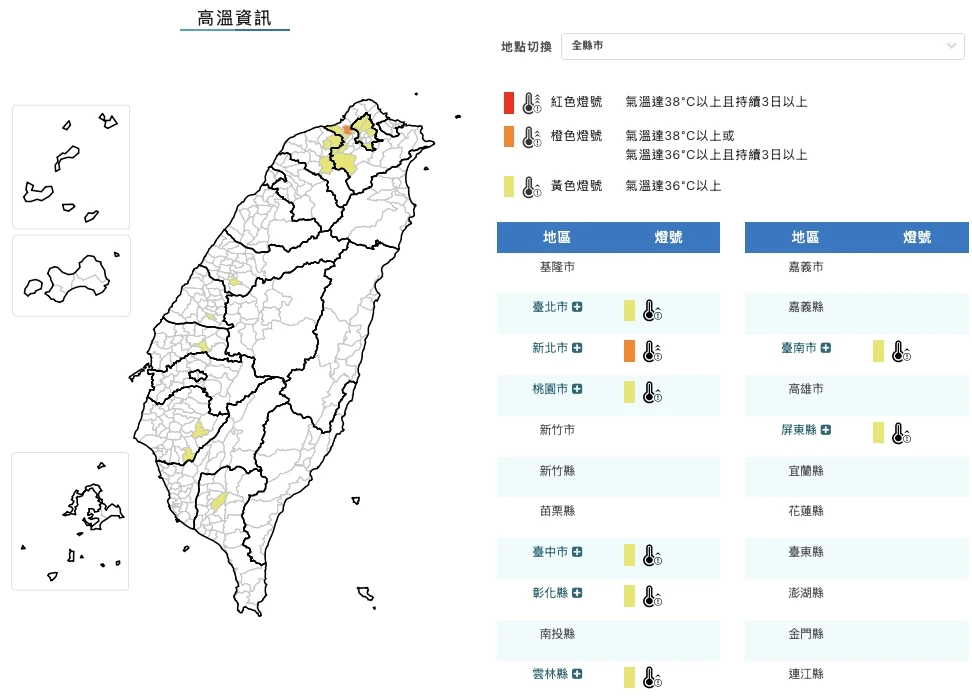The image size is (972, 696).
Task: Click the orange legend color swatch
Action: tap(509, 137)
